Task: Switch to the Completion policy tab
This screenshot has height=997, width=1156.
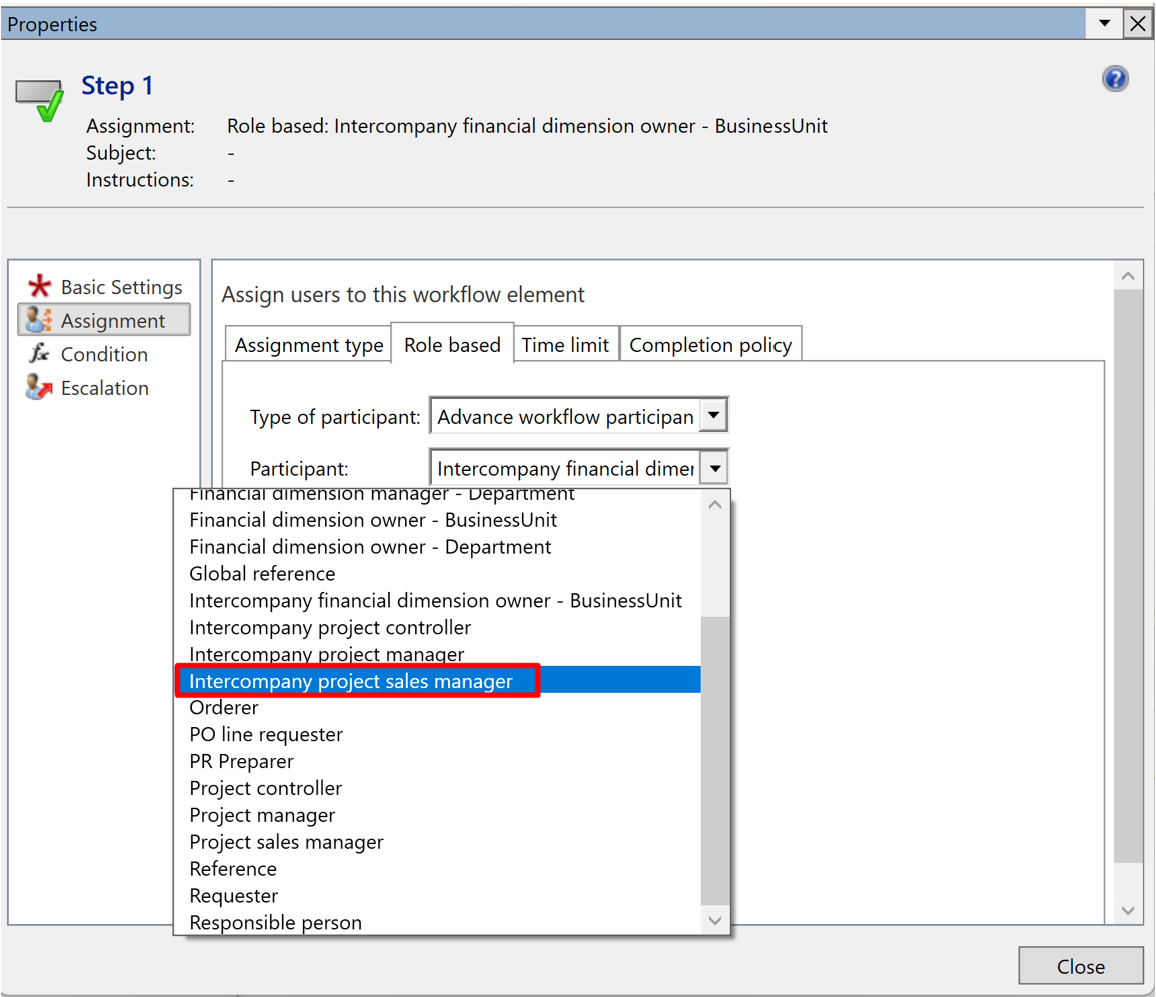Action: point(710,345)
